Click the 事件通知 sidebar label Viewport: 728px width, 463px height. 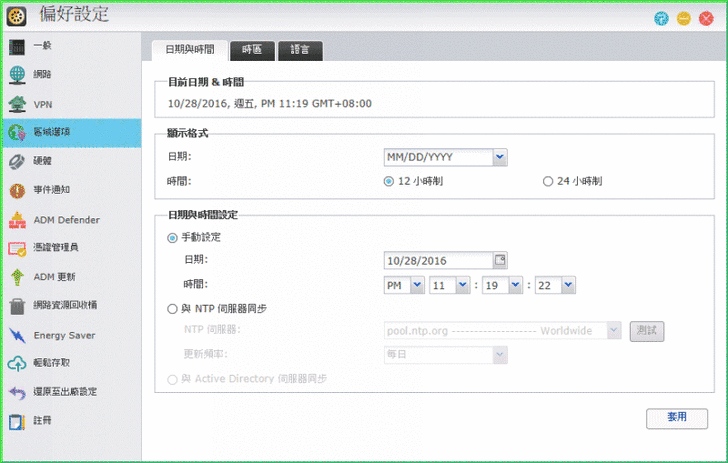pos(51,189)
